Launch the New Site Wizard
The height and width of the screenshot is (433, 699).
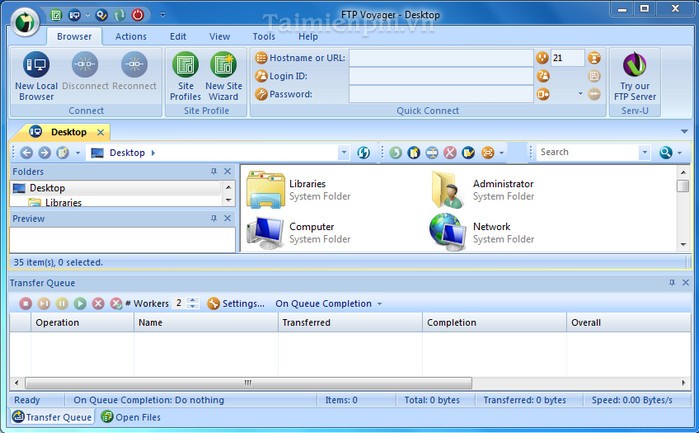[223, 75]
